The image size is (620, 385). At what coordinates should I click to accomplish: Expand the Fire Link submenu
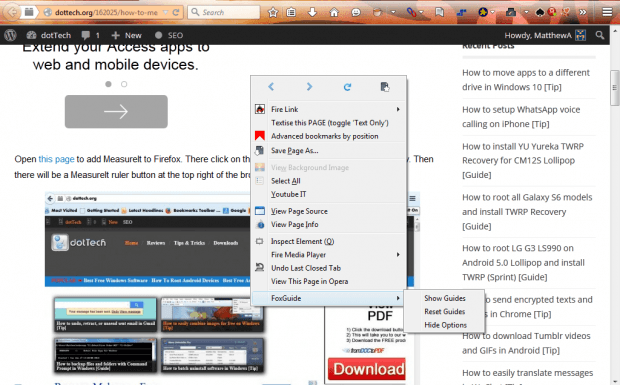click(x=329, y=109)
